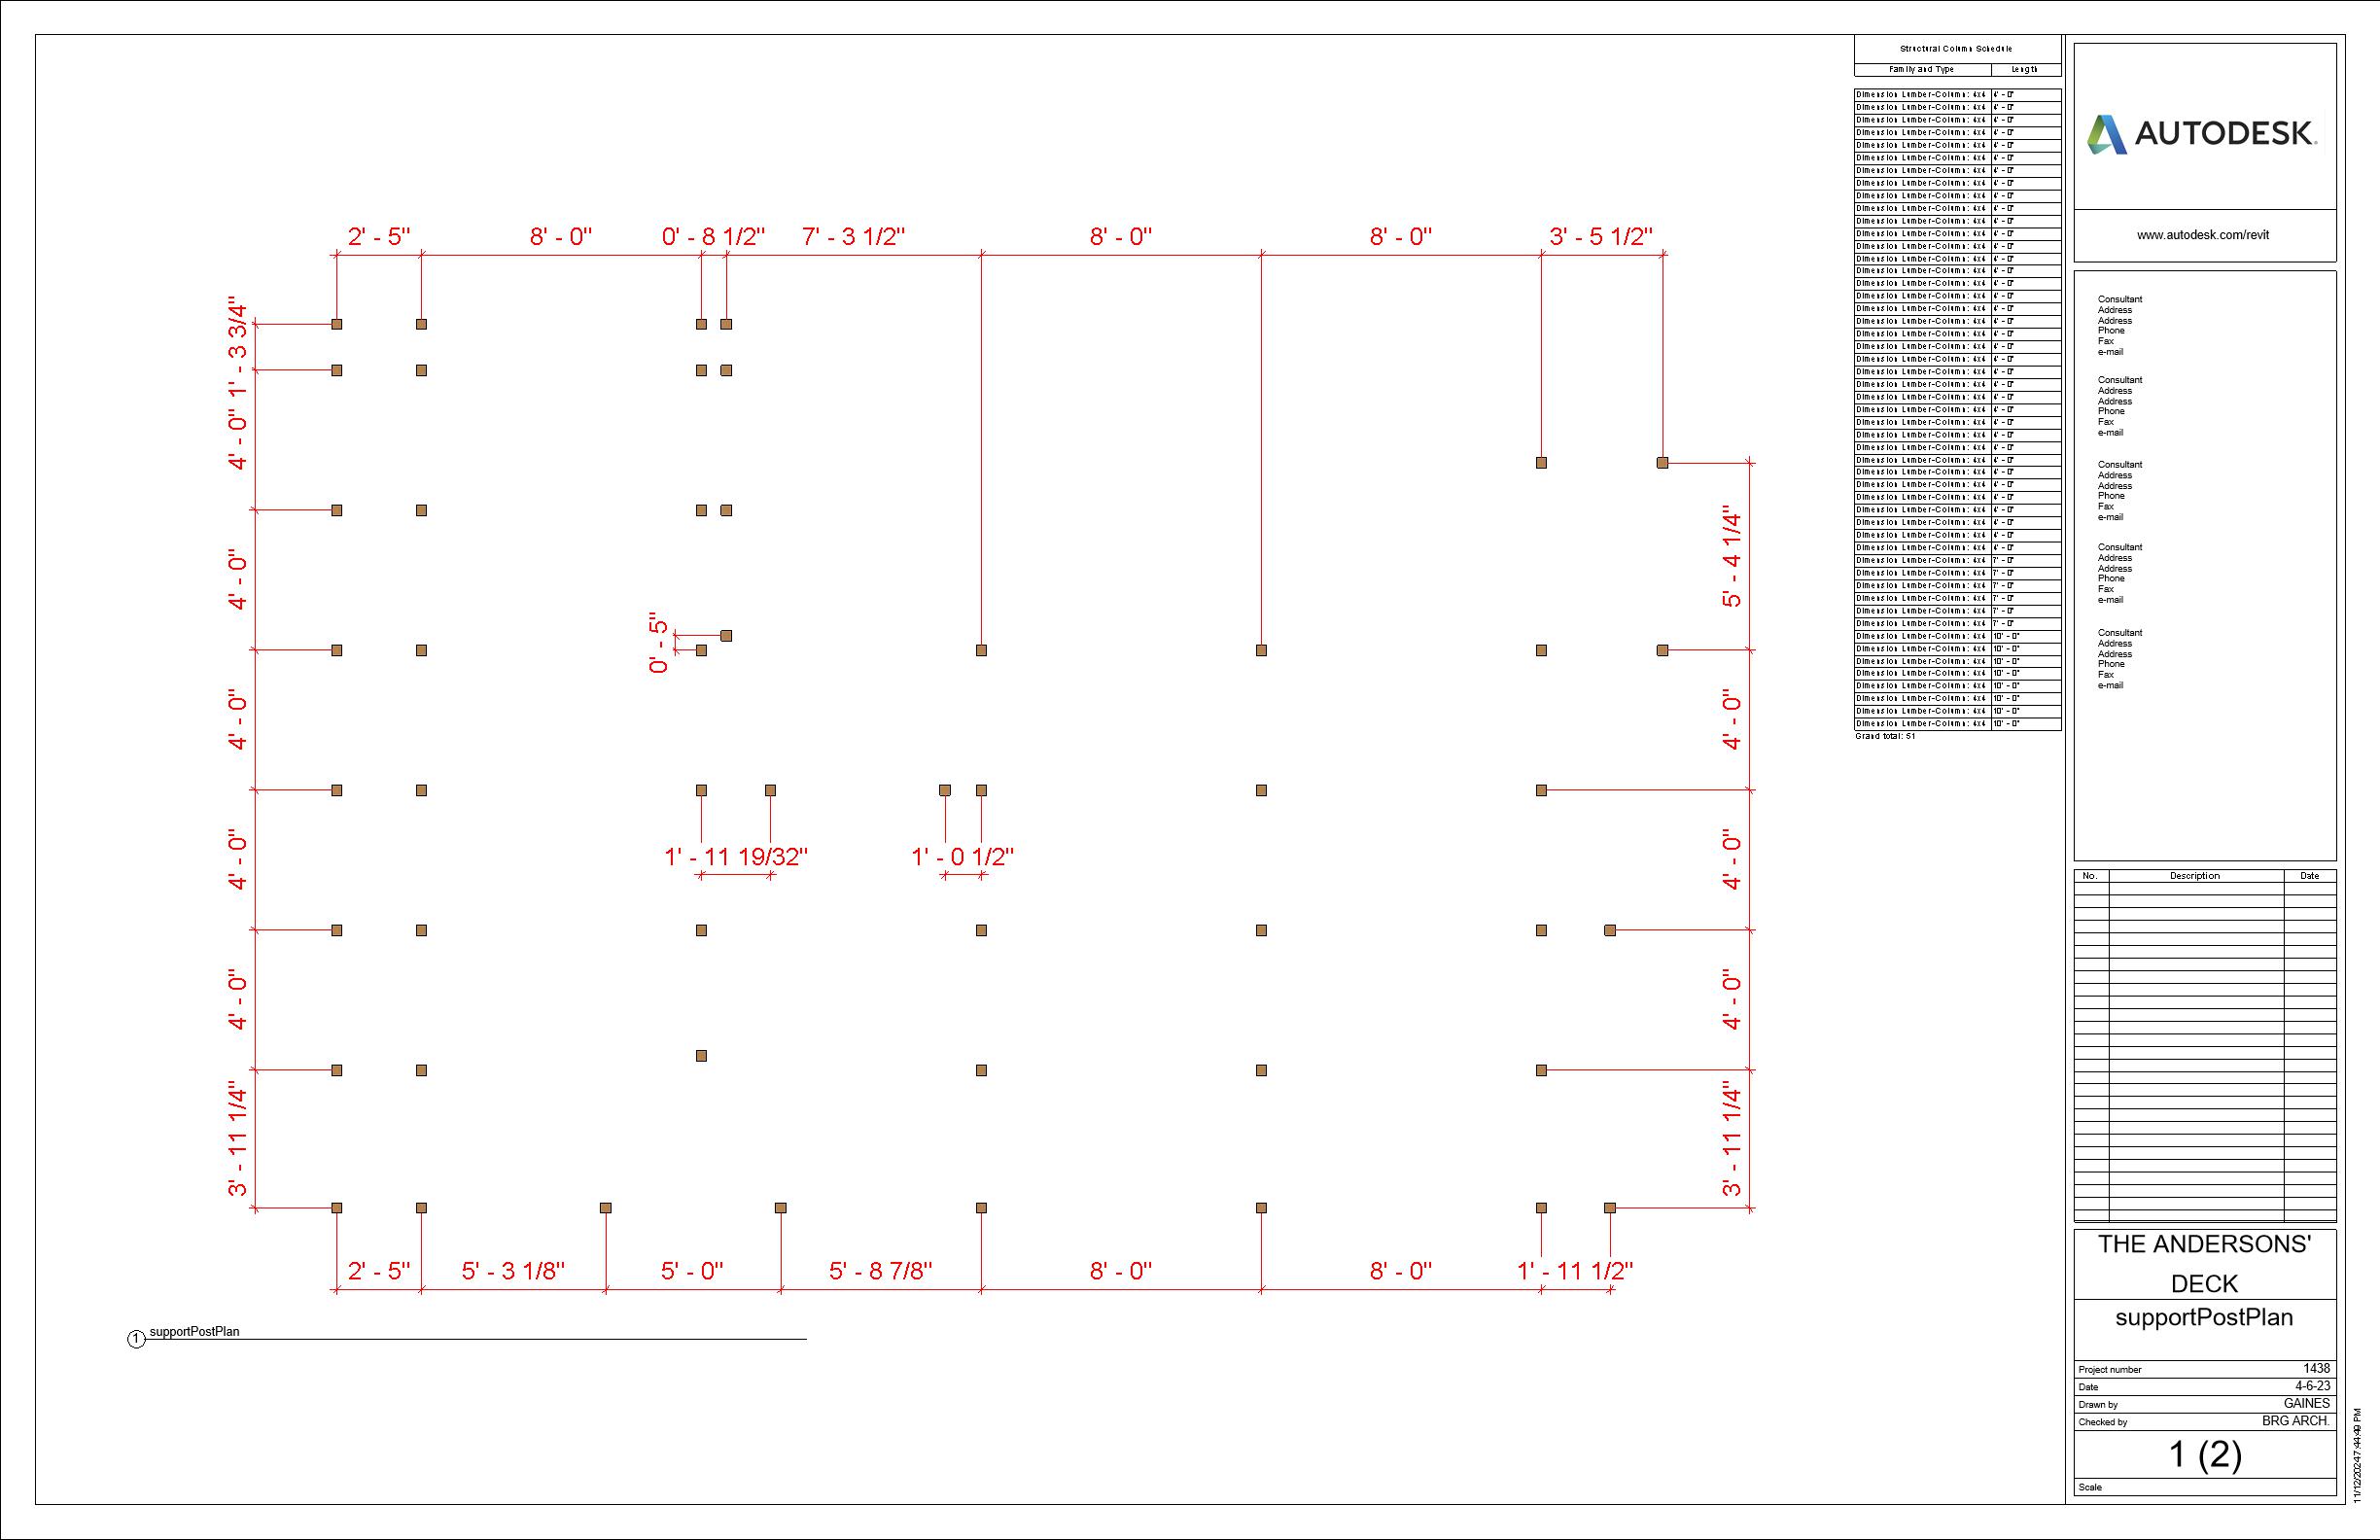Click the view title "supportPostPlan" under the plan

click(x=195, y=1332)
